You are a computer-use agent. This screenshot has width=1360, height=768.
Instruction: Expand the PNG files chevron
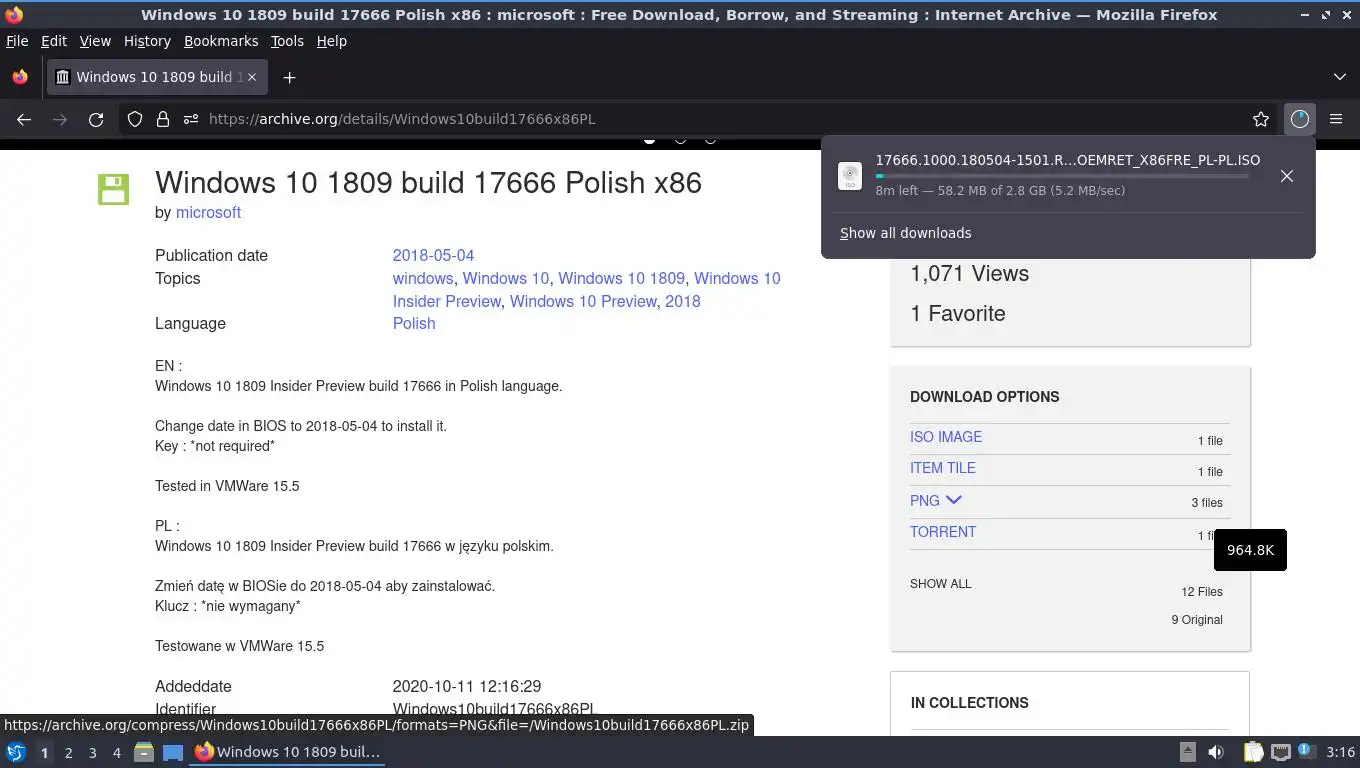click(953, 500)
